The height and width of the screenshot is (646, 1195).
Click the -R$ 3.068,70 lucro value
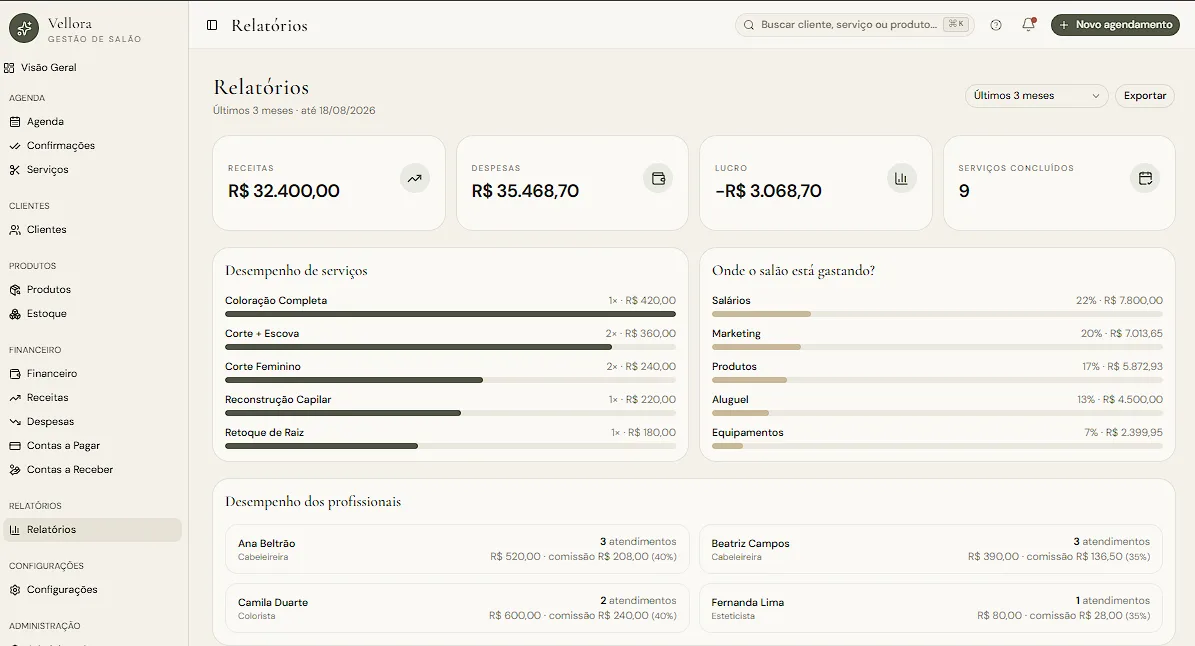[x=768, y=191]
